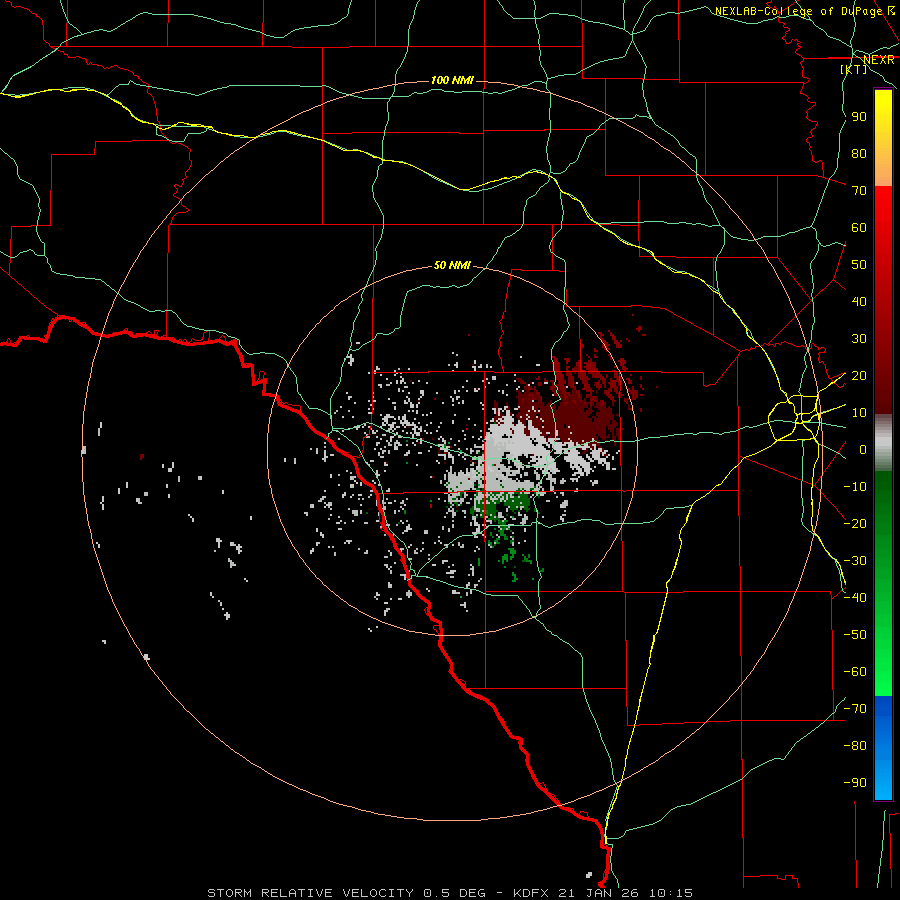Click the [KT] units label above the color bar
900x900 pixels.
(853, 69)
